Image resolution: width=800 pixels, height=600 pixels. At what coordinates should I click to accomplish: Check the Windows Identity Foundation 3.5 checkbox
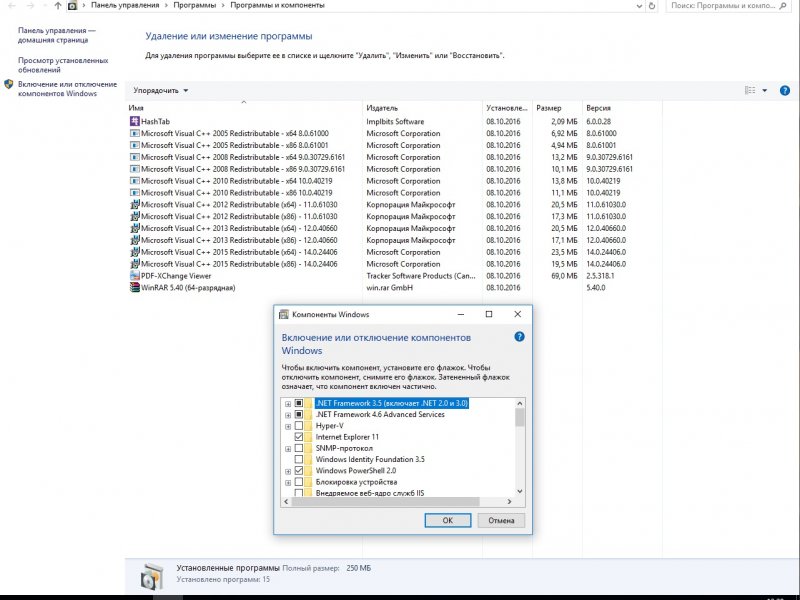299,459
